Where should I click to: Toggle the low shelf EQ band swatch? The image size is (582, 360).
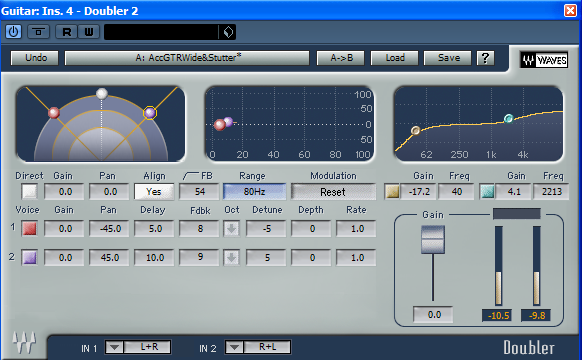click(x=392, y=192)
